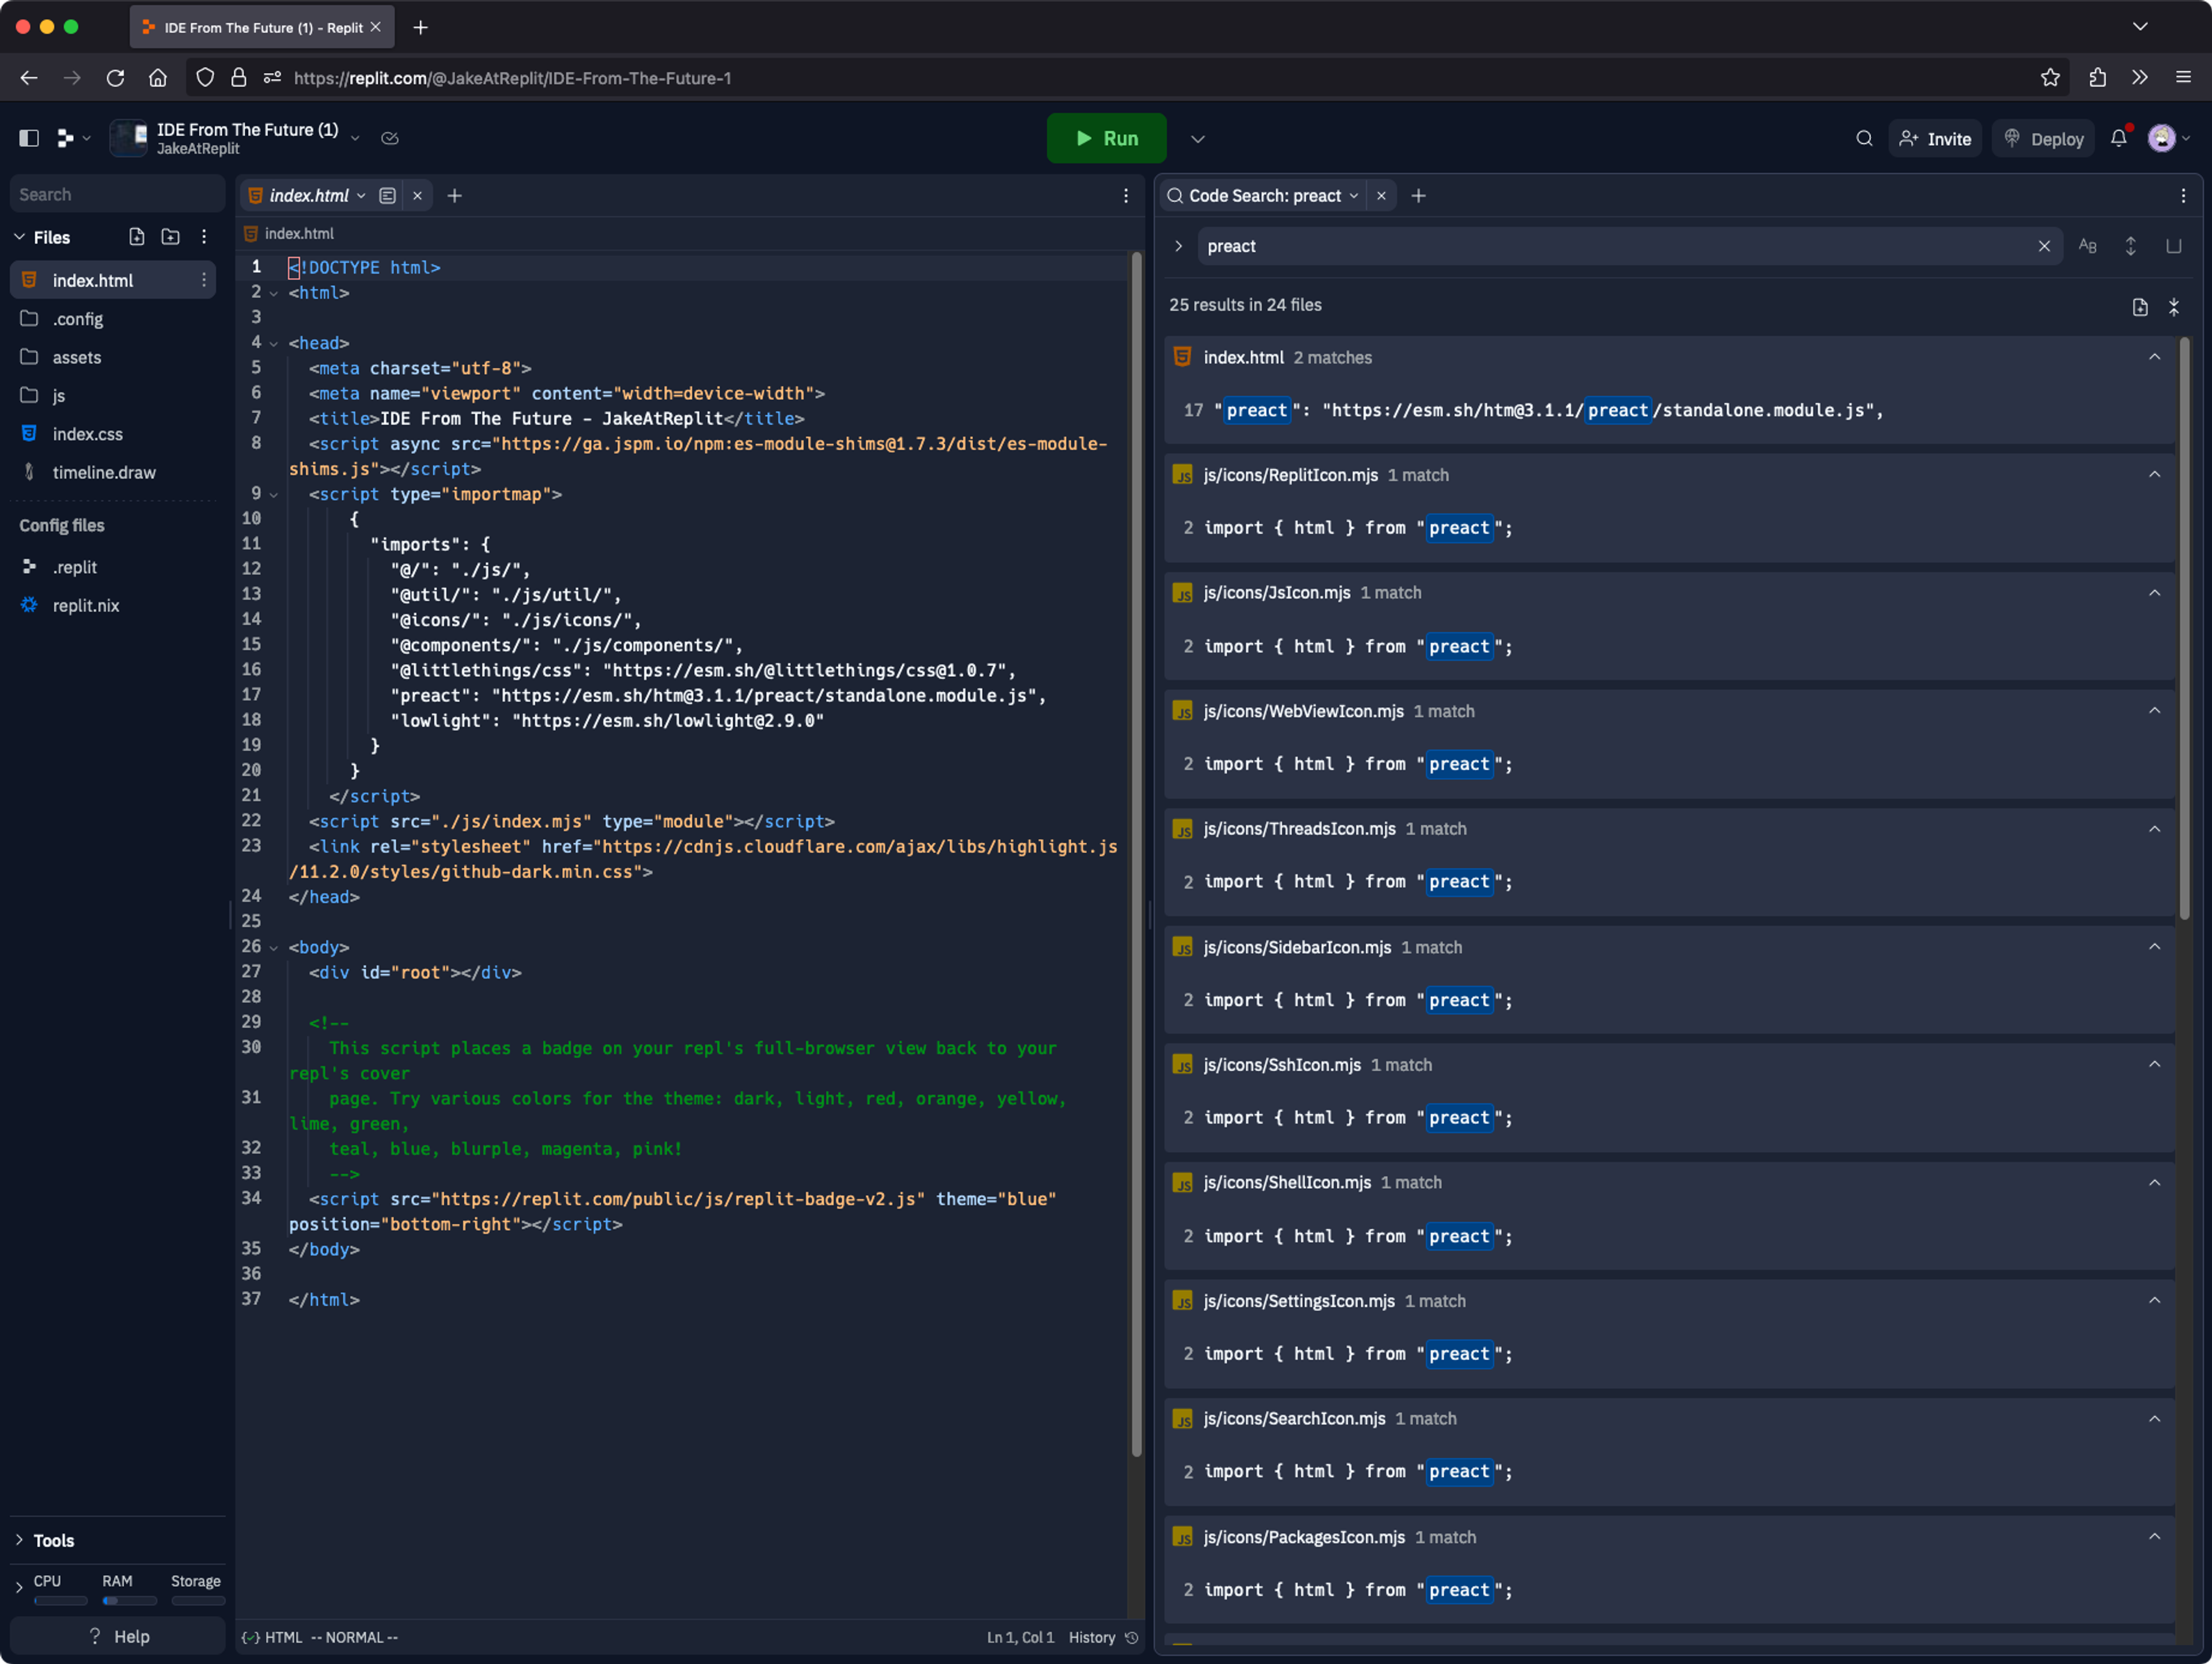Open search results in new file

coord(2140,307)
